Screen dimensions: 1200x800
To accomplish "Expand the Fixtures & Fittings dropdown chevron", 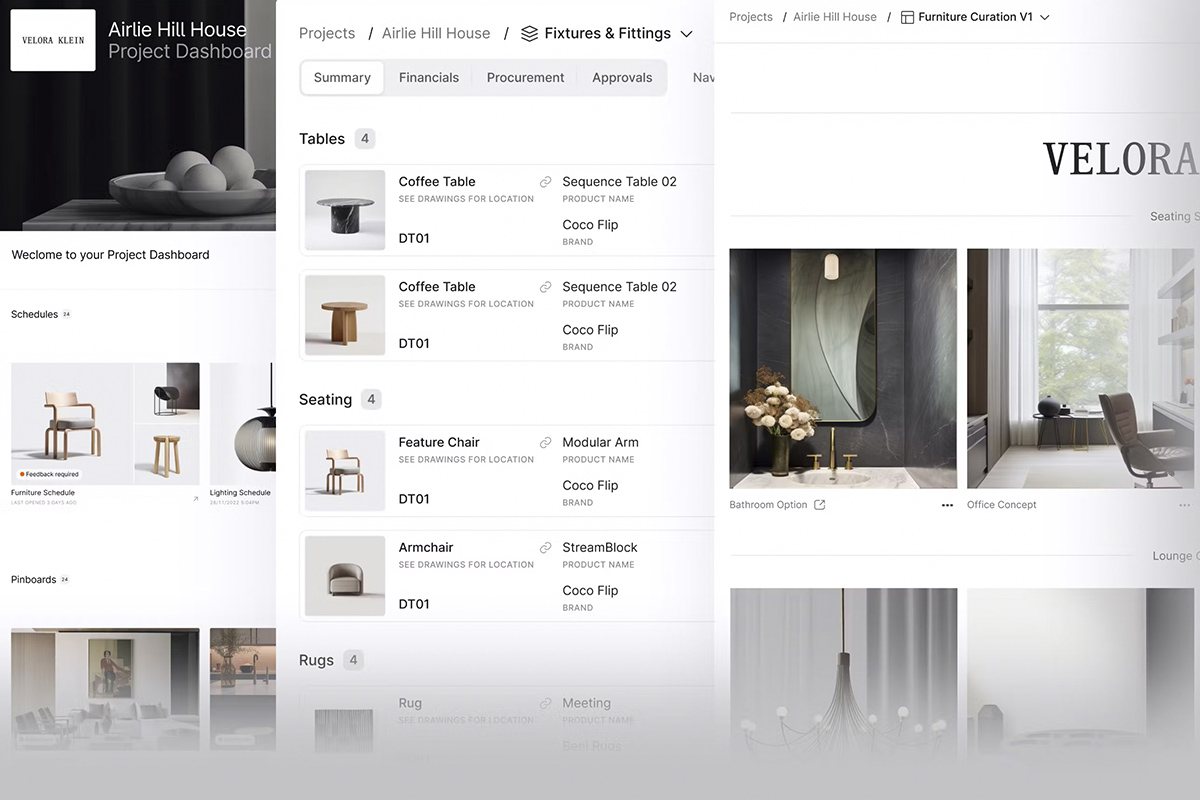I will coord(687,33).
